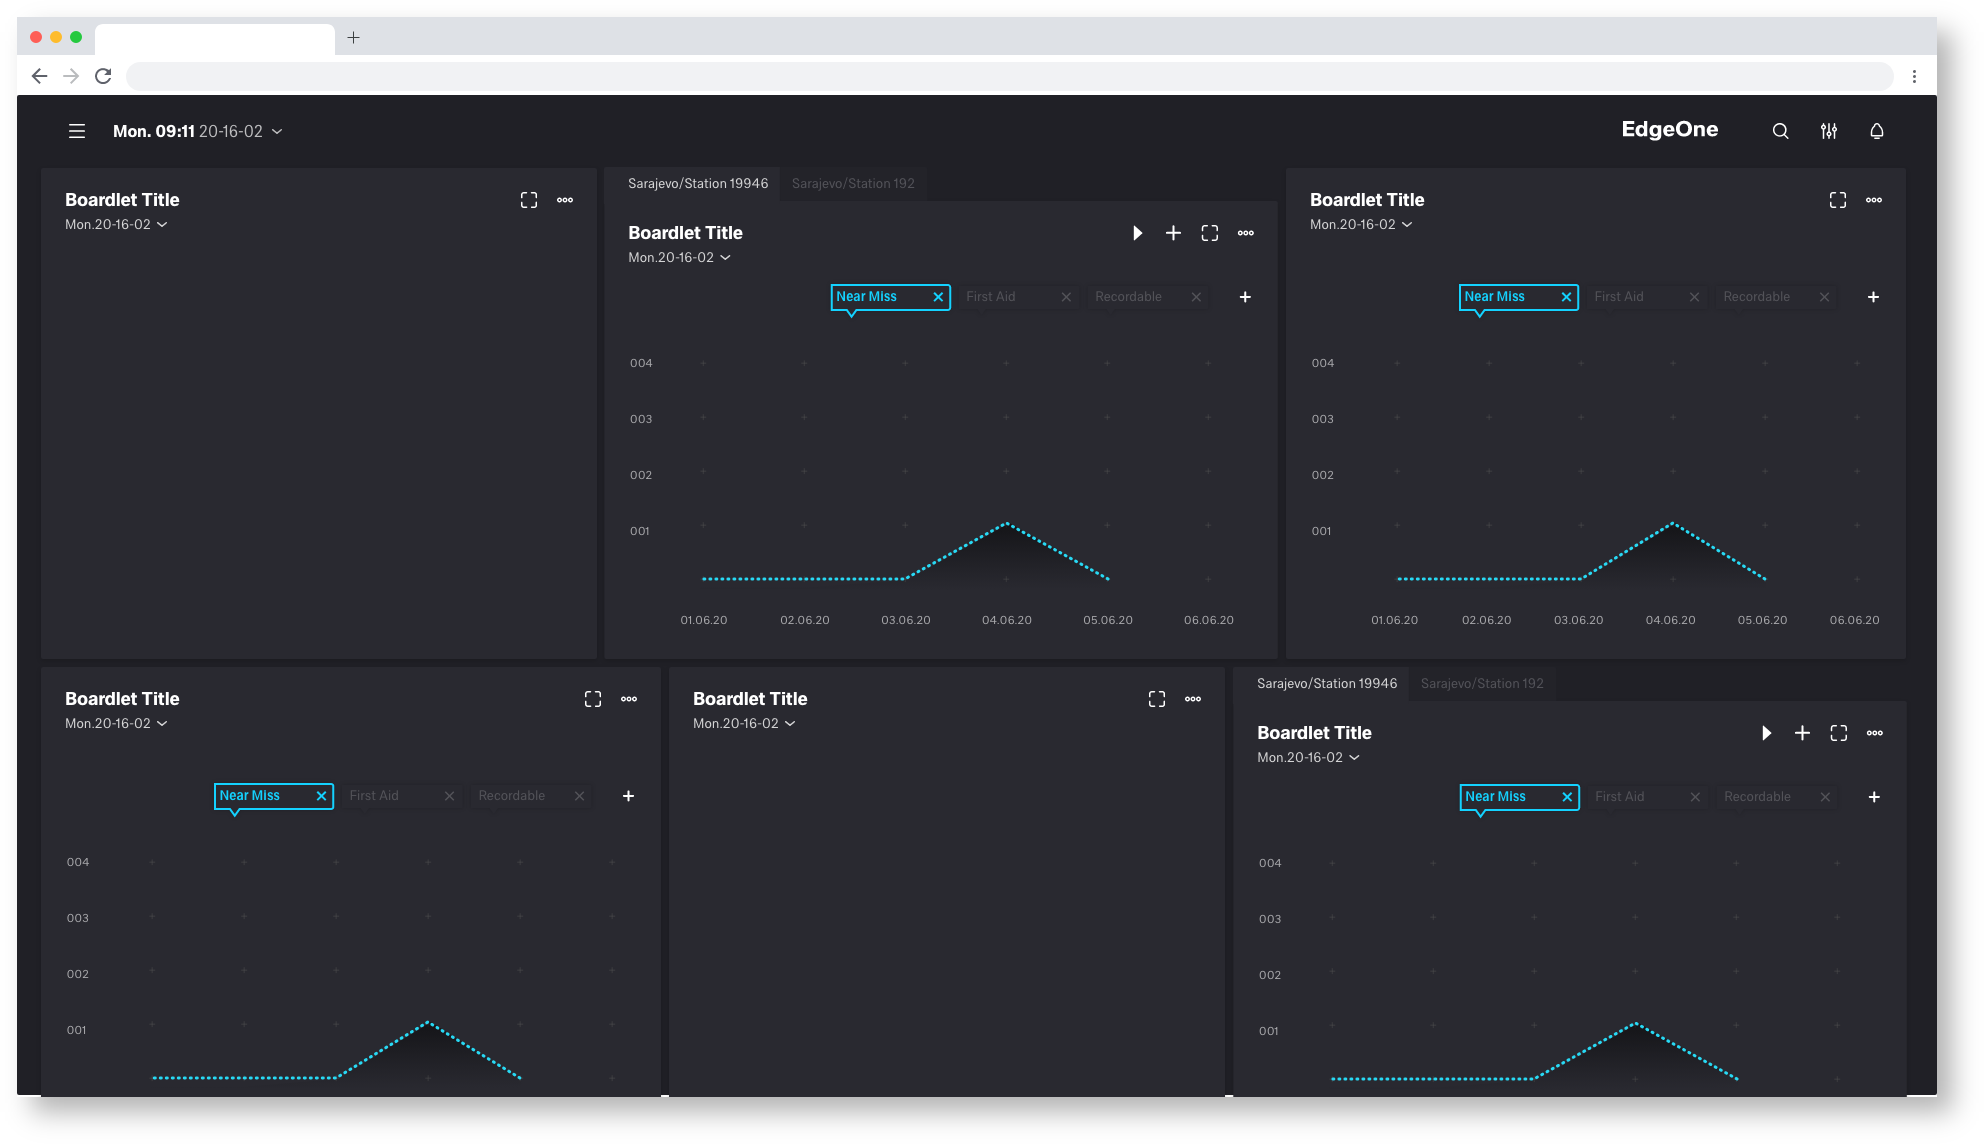Click the search magnifier icon
1985x1145 pixels.
1780,131
